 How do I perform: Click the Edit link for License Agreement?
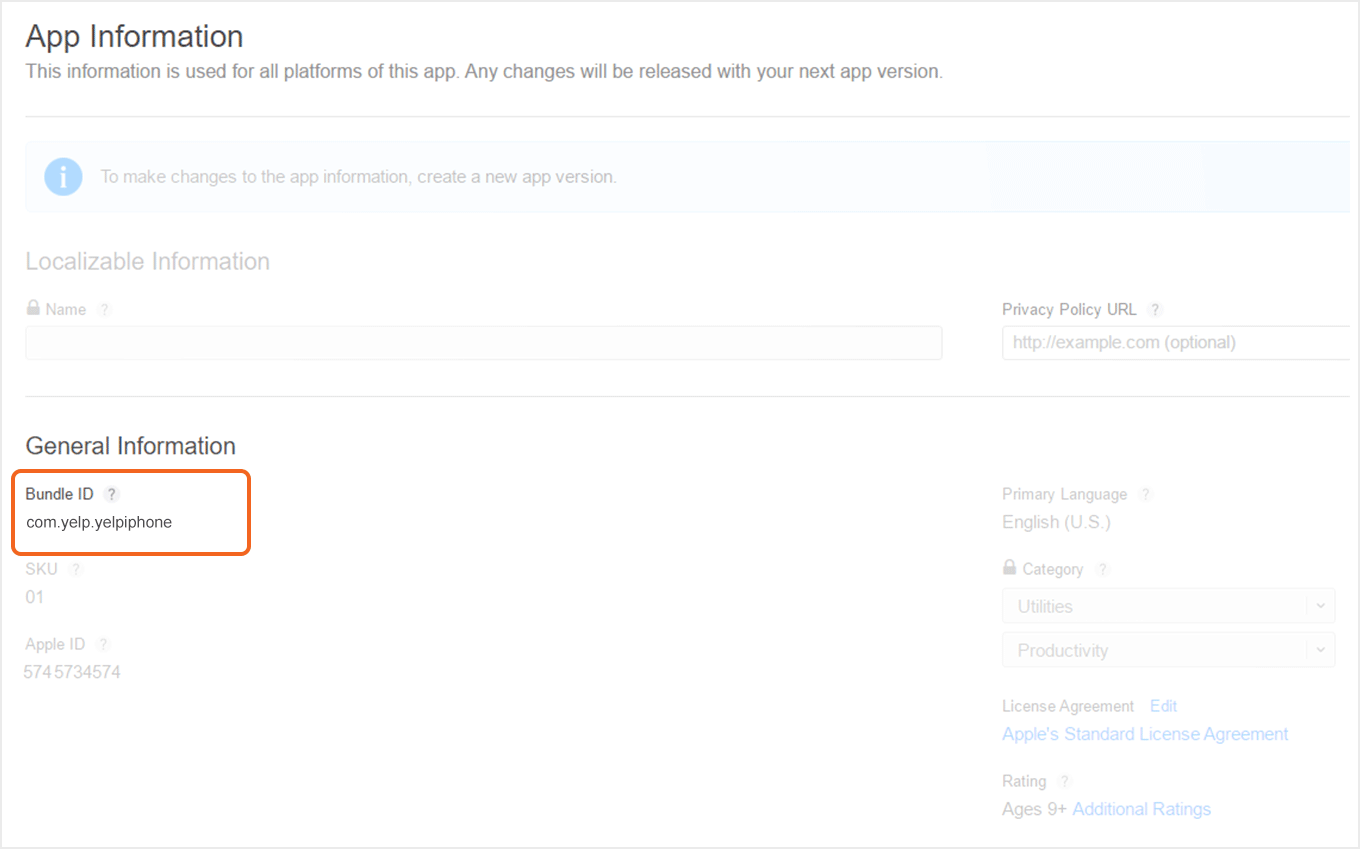[x=1163, y=707]
